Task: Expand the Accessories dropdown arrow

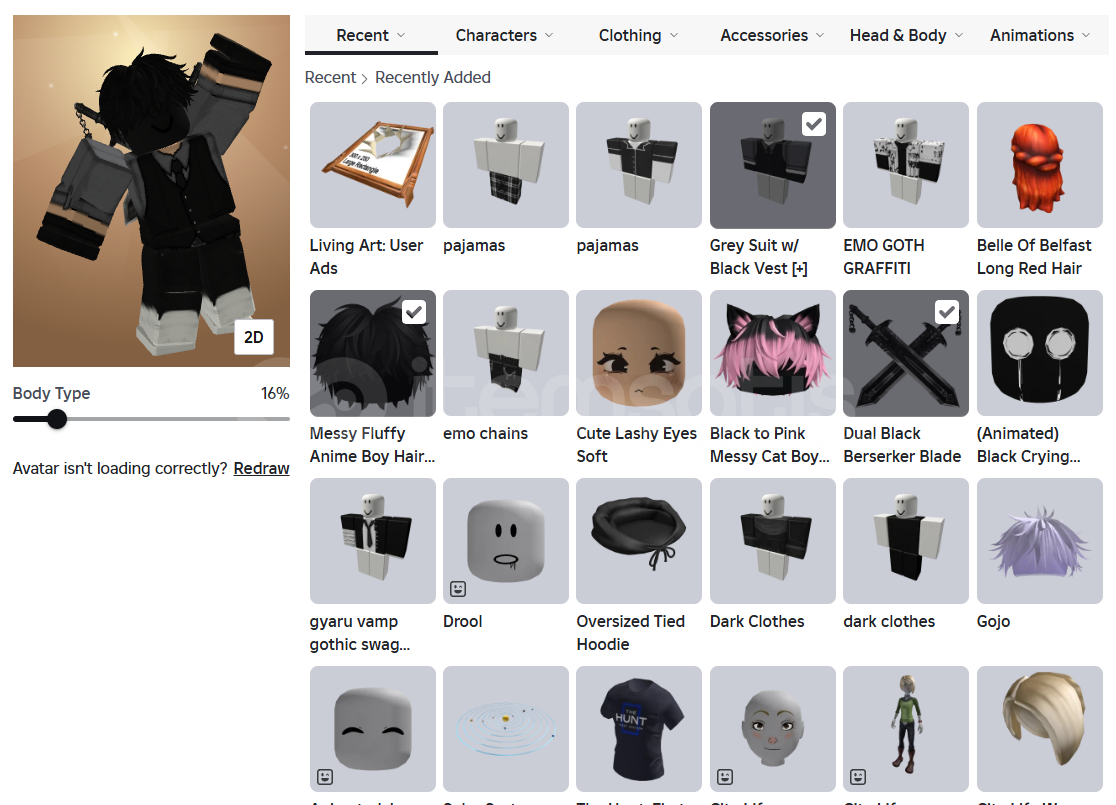Action: (x=820, y=35)
